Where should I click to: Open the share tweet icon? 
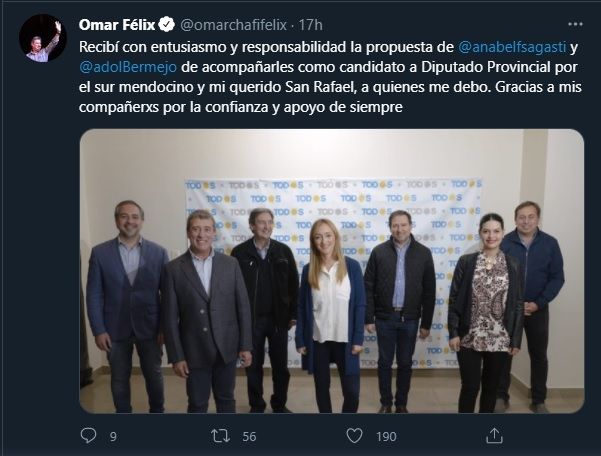pyautogui.click(x=493, y=435)
